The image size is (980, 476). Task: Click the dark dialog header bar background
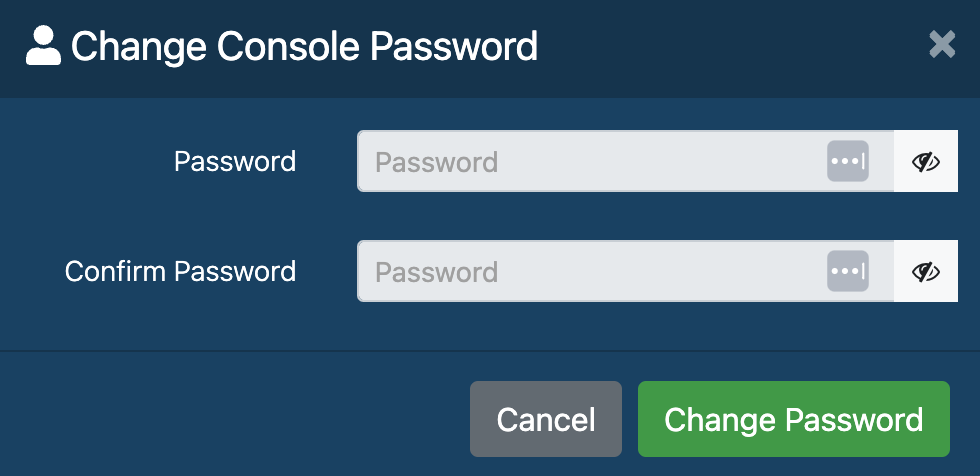[x=719, y=47]
